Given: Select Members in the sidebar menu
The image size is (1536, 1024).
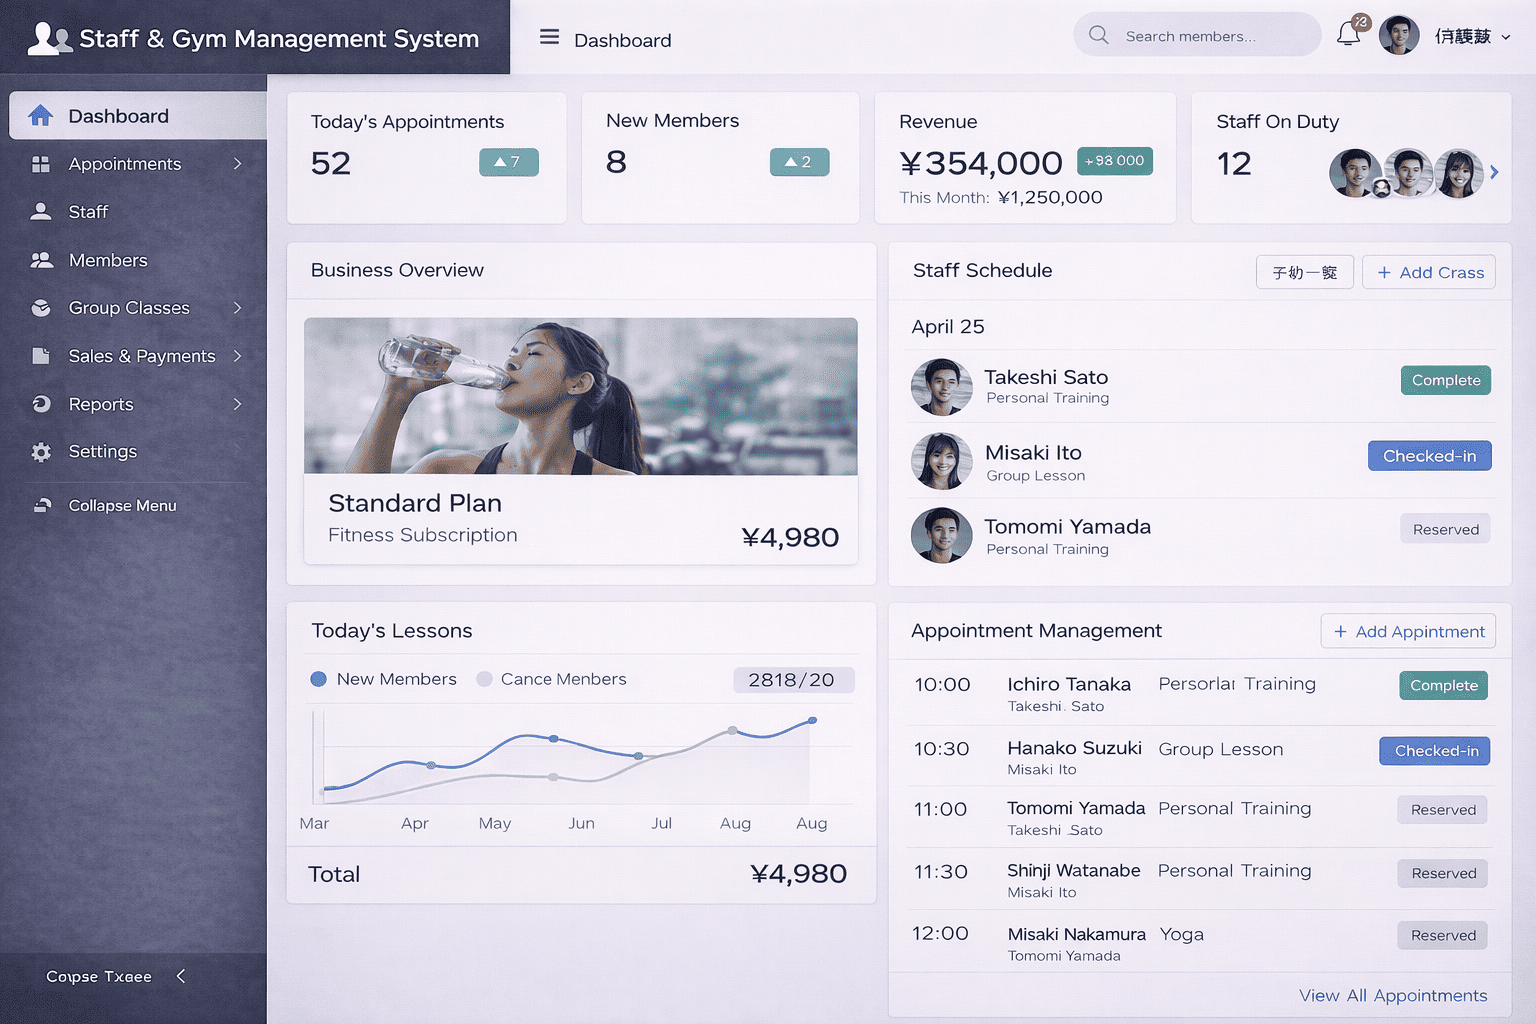Looking at the screenshot, I should pyautogui.click(x=108, y=260).
